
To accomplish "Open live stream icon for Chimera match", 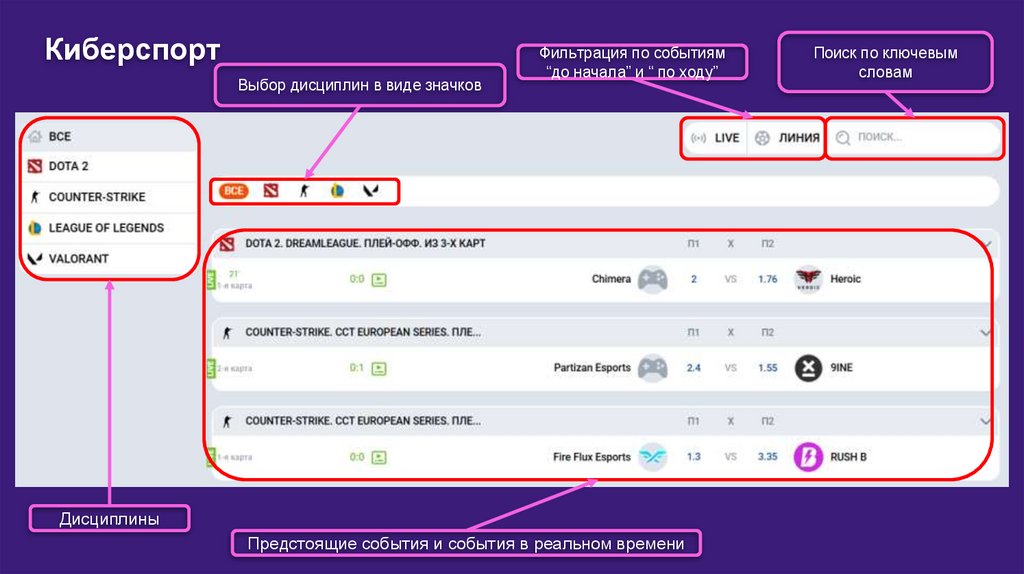I will 379,280.
